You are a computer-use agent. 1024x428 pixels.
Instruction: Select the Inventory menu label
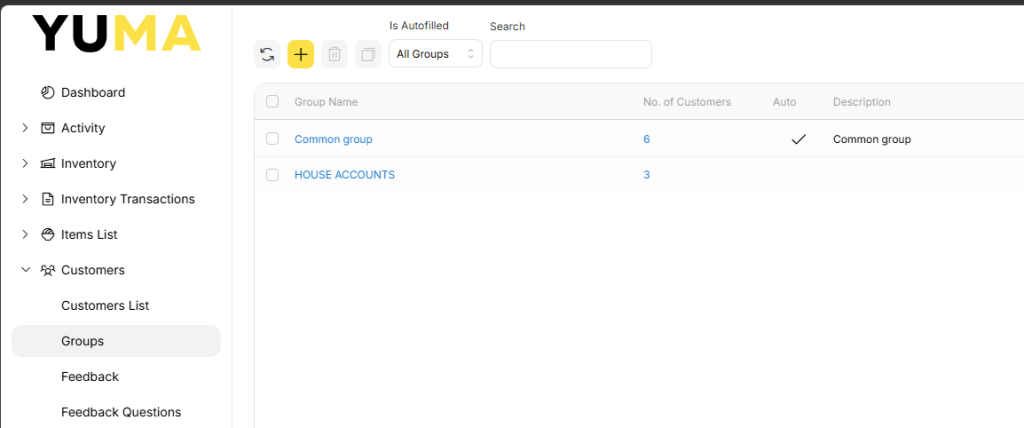click(x=88, y=163)
